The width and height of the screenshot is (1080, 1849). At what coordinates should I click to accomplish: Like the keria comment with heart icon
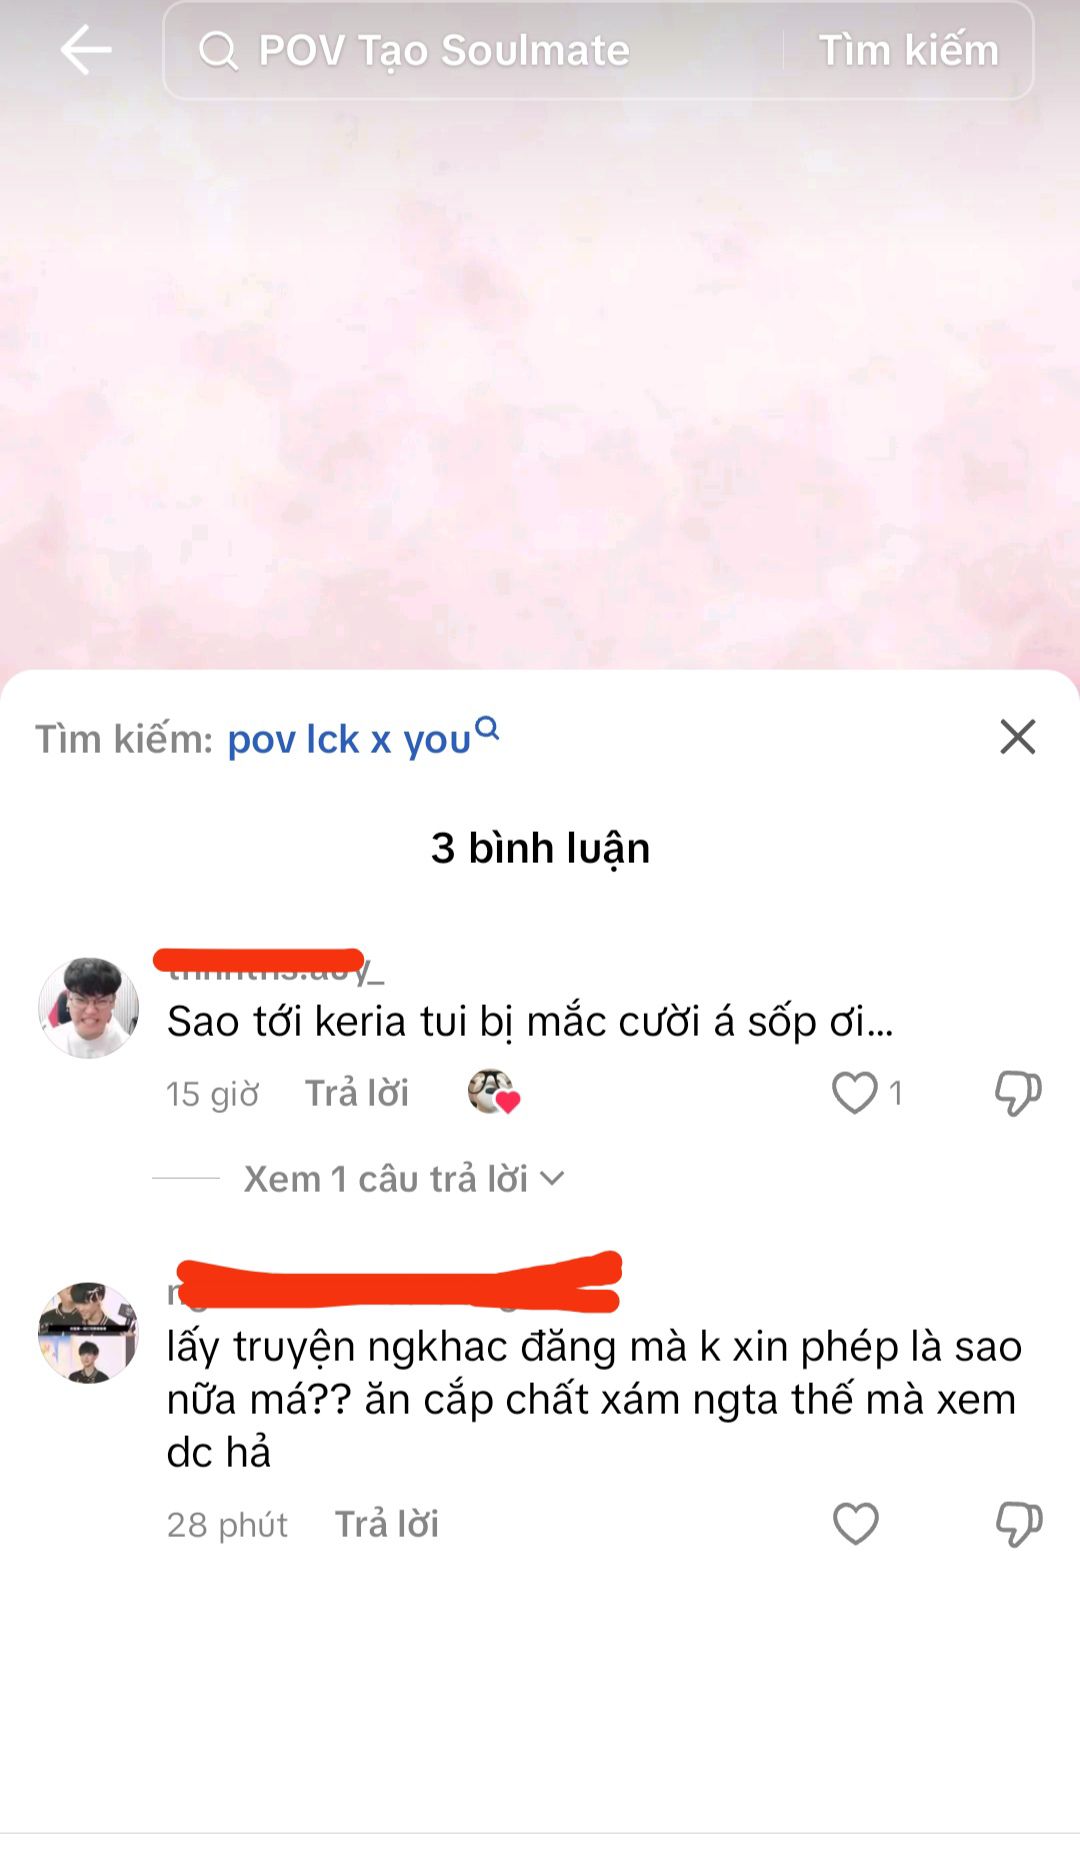pyautogui.click(x=855, y=1093)
